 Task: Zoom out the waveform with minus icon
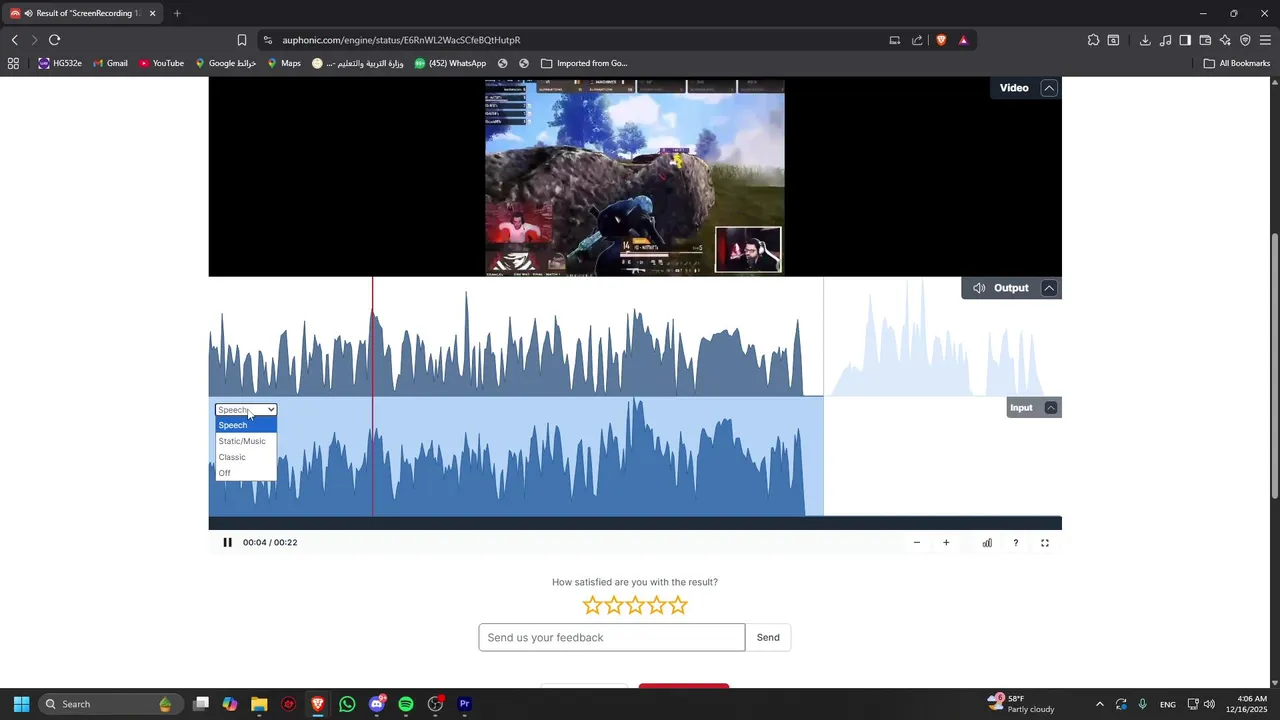click(x=916, y=543)
